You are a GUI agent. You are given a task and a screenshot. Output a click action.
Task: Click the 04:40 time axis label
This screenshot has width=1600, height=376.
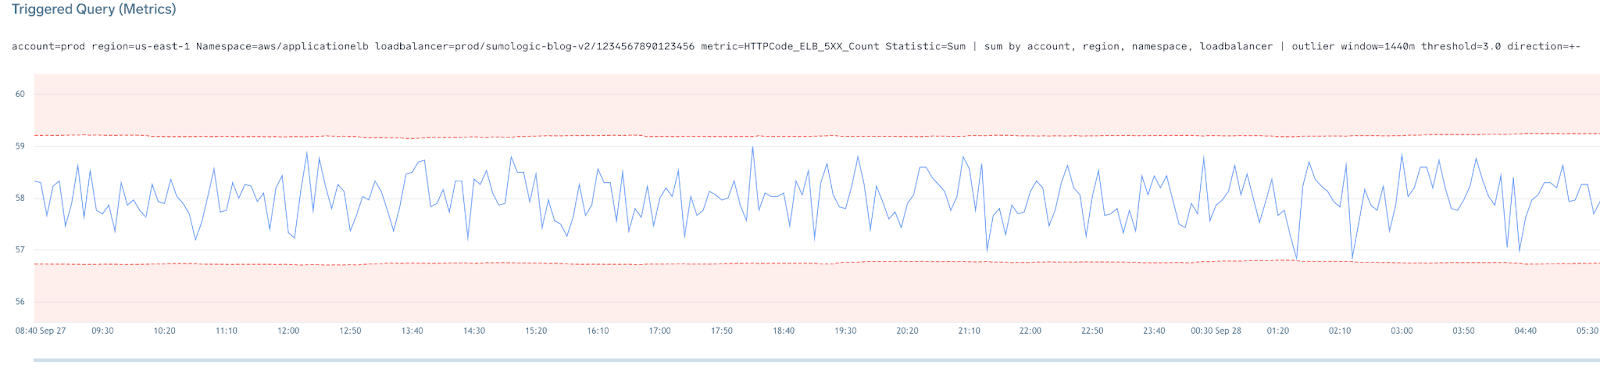tap(1526, 331)
